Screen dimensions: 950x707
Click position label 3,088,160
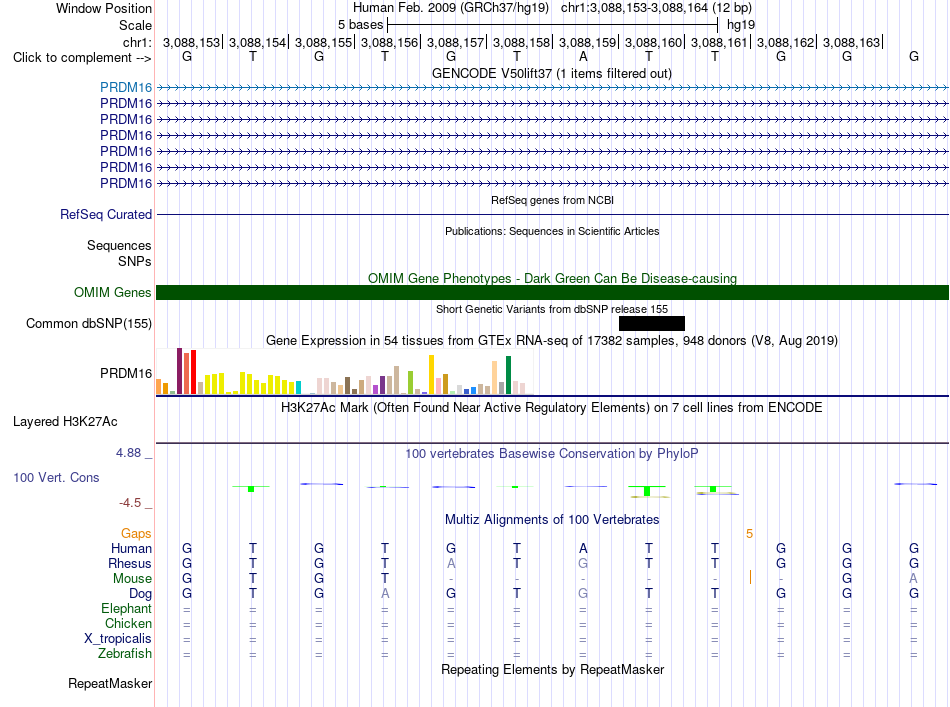(x=654, y=42)
